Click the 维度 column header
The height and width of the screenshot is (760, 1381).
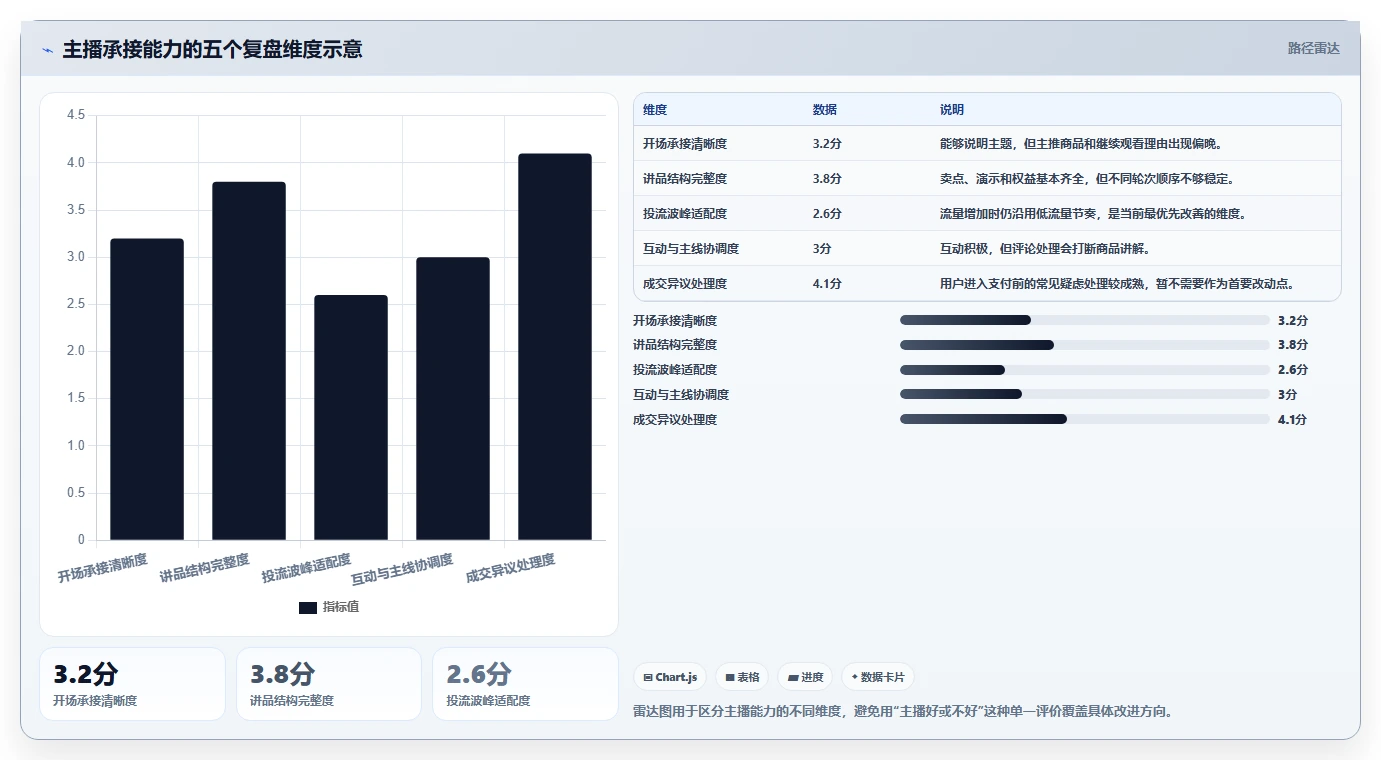[x=655, y=110]
